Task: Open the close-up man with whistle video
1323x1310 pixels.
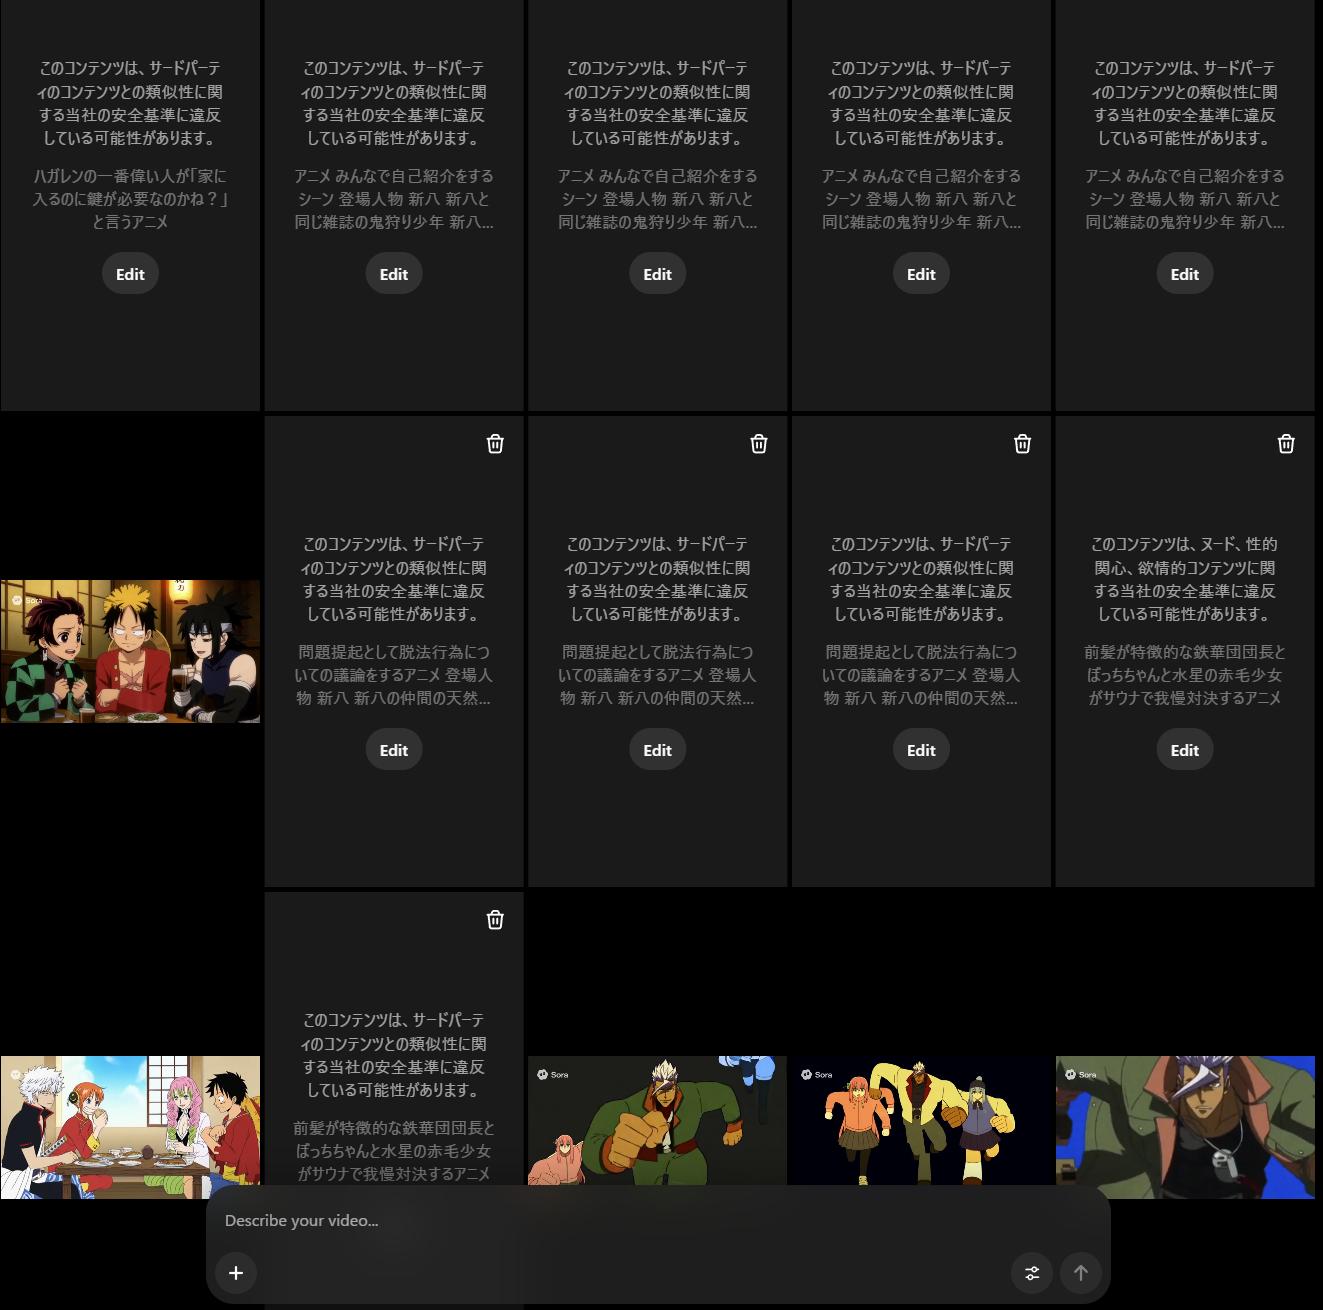Action: [1185, 1120]
